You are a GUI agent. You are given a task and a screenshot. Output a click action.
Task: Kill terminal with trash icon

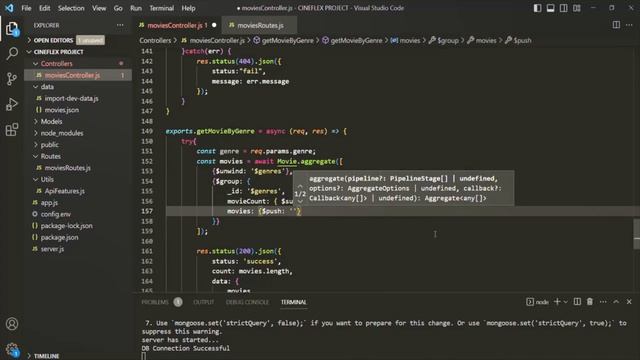tap(590, 302)
